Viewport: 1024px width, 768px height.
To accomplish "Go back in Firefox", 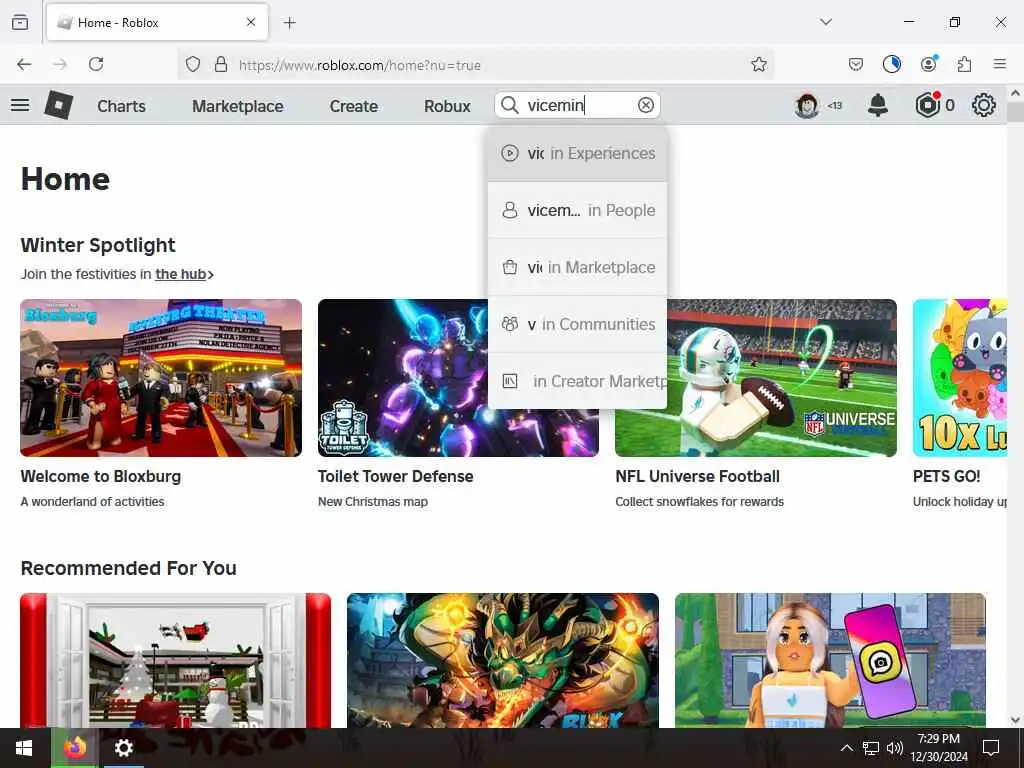I will pos(24,64).
